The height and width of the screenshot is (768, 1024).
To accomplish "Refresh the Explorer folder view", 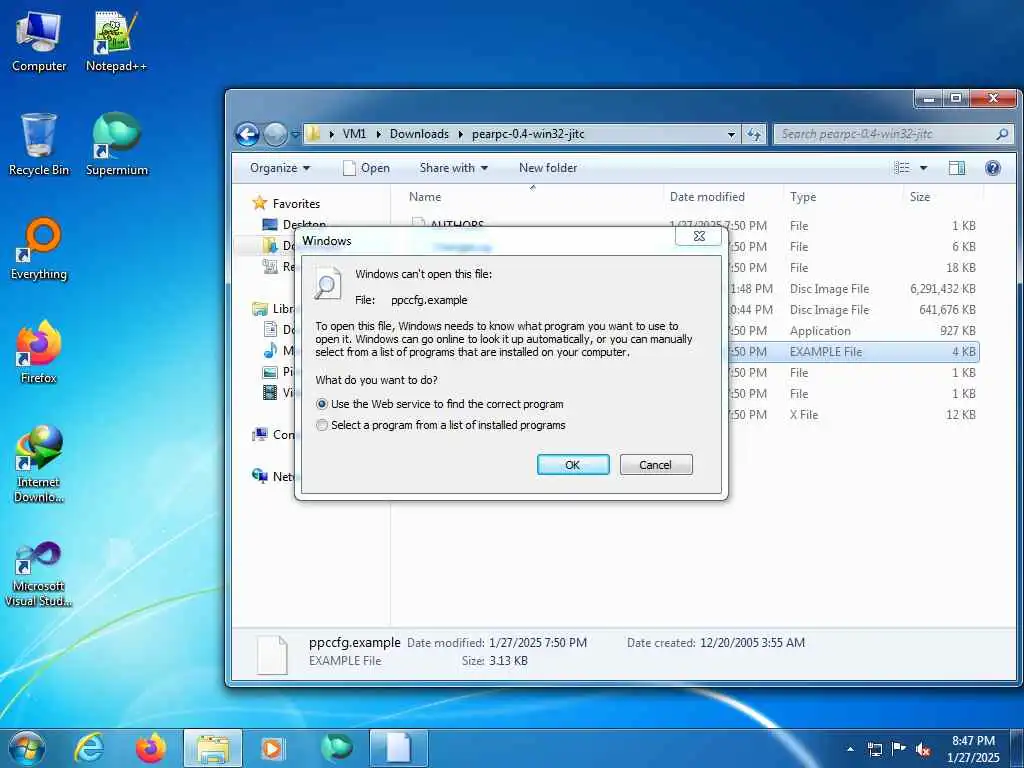I will pos(754,135).
